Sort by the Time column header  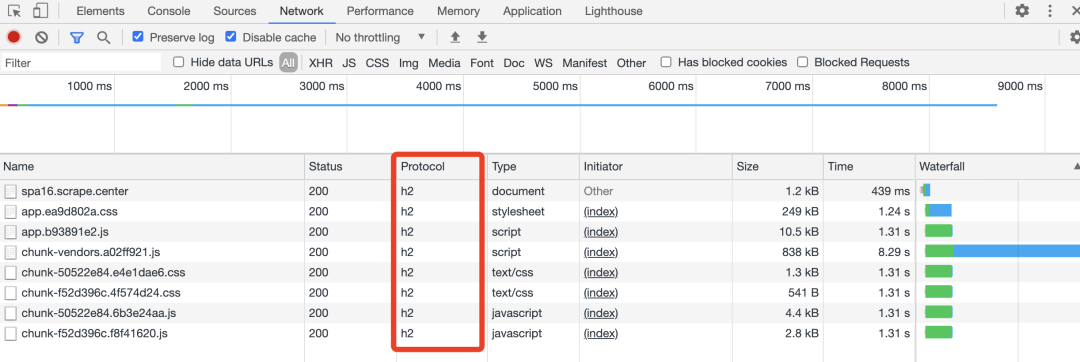point(870,167)
